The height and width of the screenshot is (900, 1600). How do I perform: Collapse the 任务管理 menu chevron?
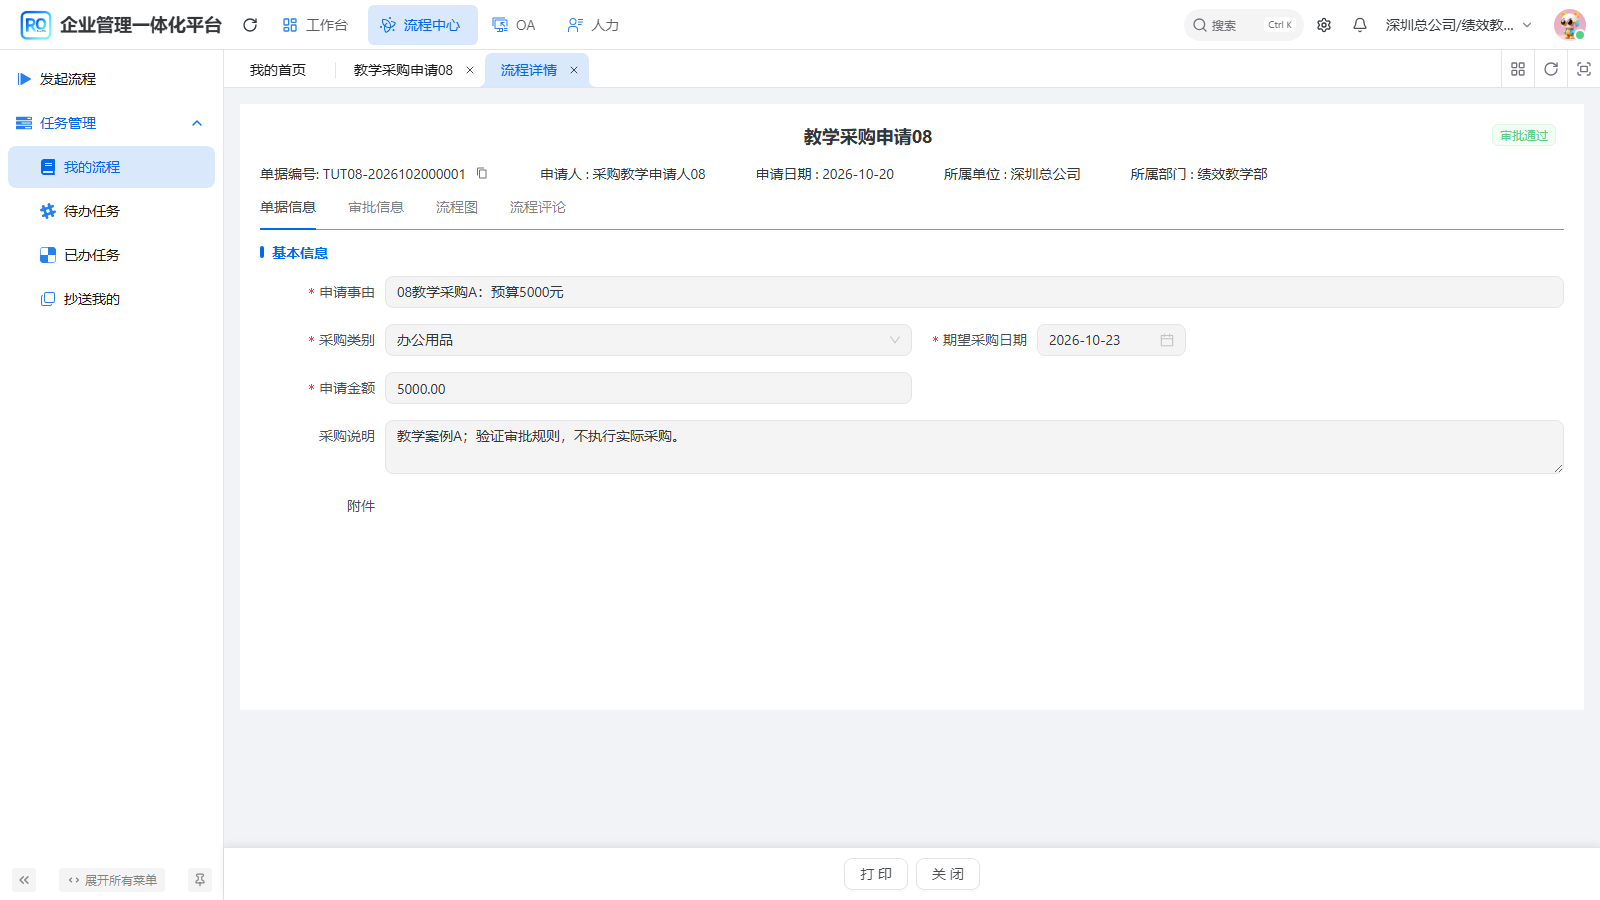click(197, 123)
